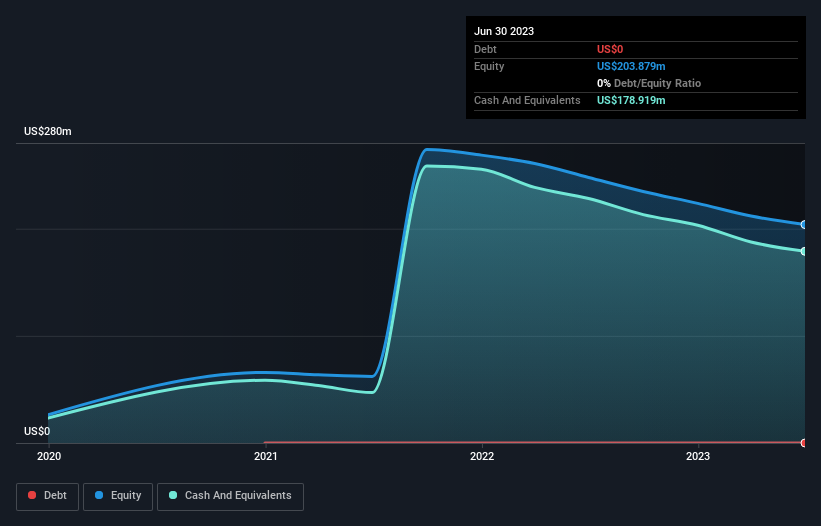Click the Jun 30 2023 tooltip date
Viewport: 821px width, 526px height.
(x=504, y=31)
